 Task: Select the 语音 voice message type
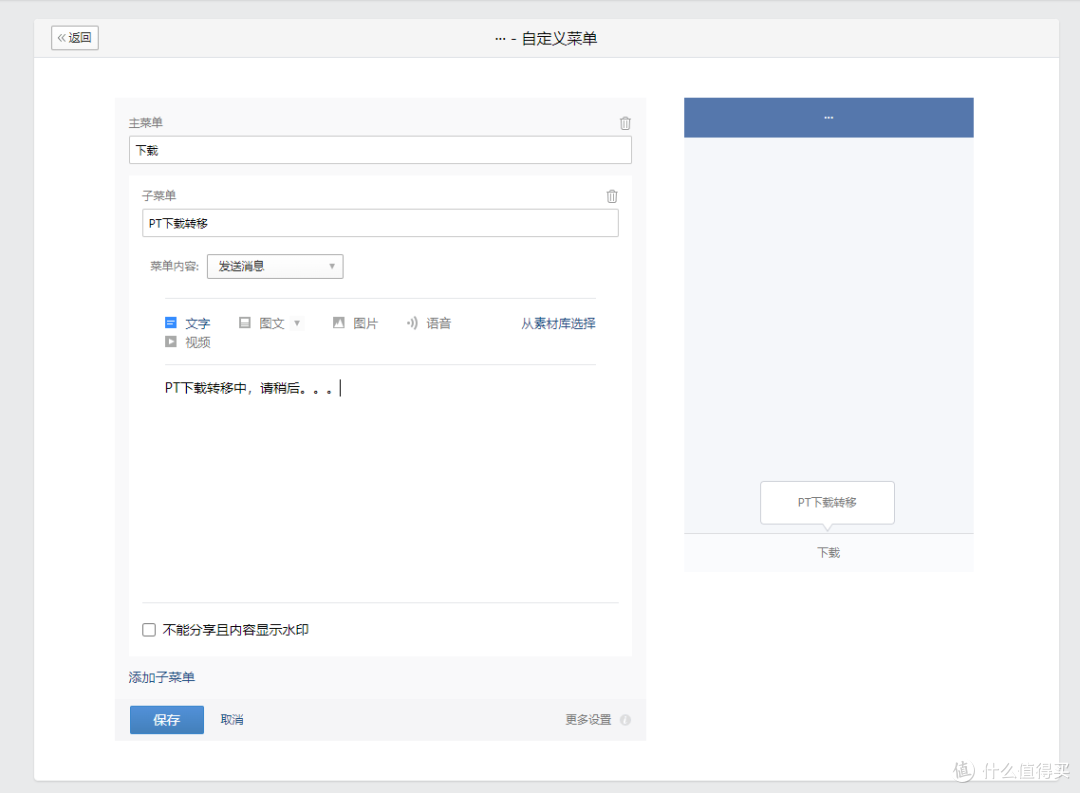(428, 323)
